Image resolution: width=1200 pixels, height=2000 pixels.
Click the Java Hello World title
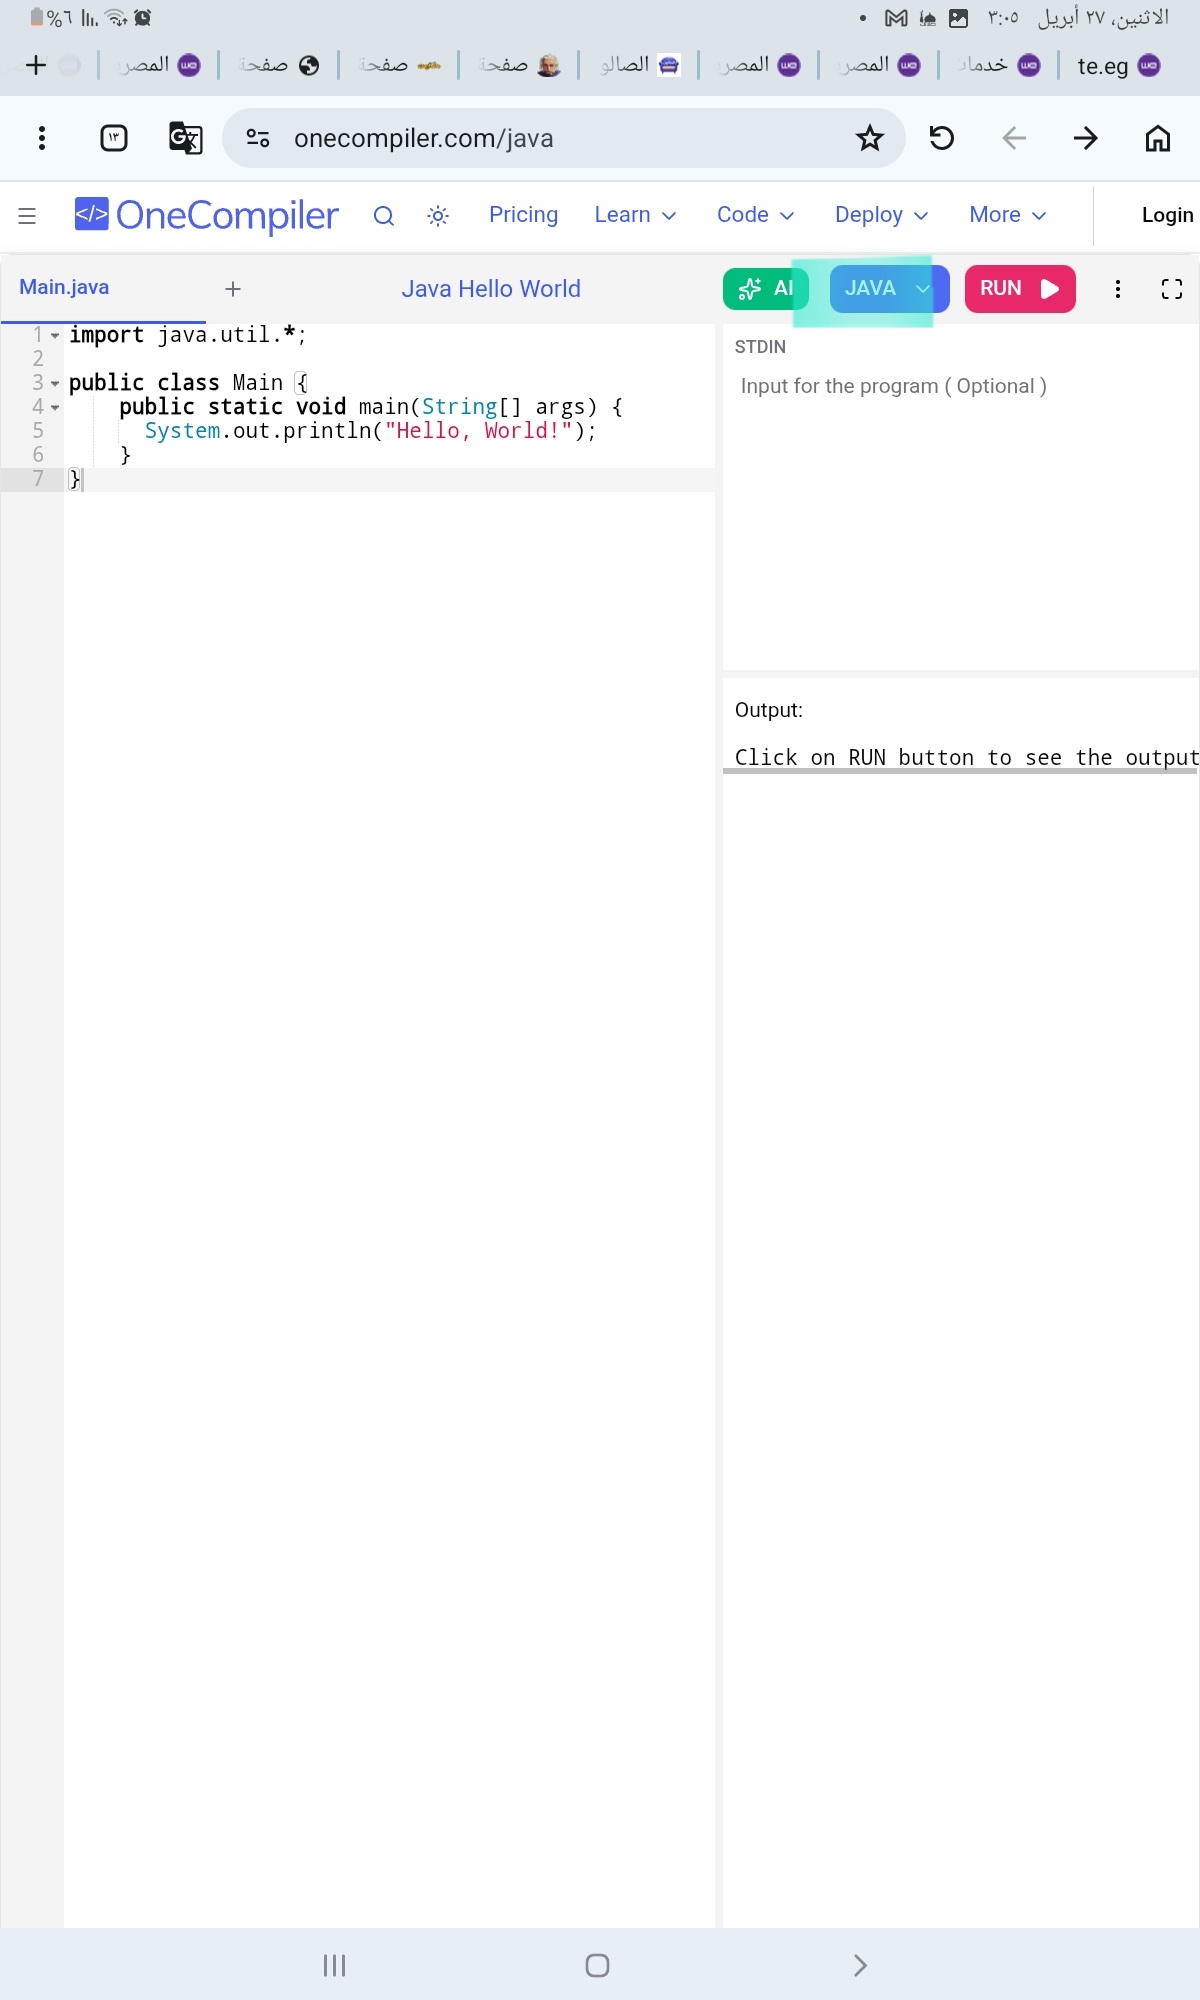click(491, 289)
